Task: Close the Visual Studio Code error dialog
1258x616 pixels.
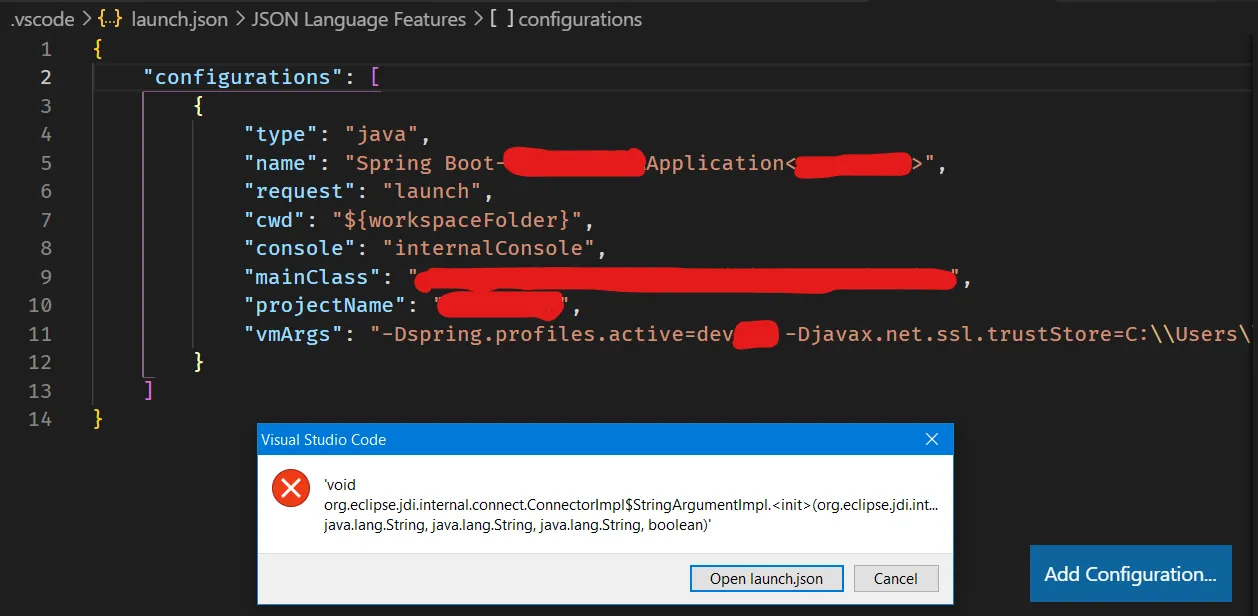Action: (931, 439)
